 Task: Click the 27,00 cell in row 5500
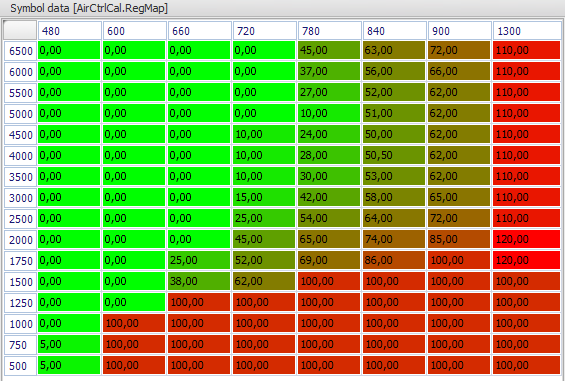(x=329, y=92)
